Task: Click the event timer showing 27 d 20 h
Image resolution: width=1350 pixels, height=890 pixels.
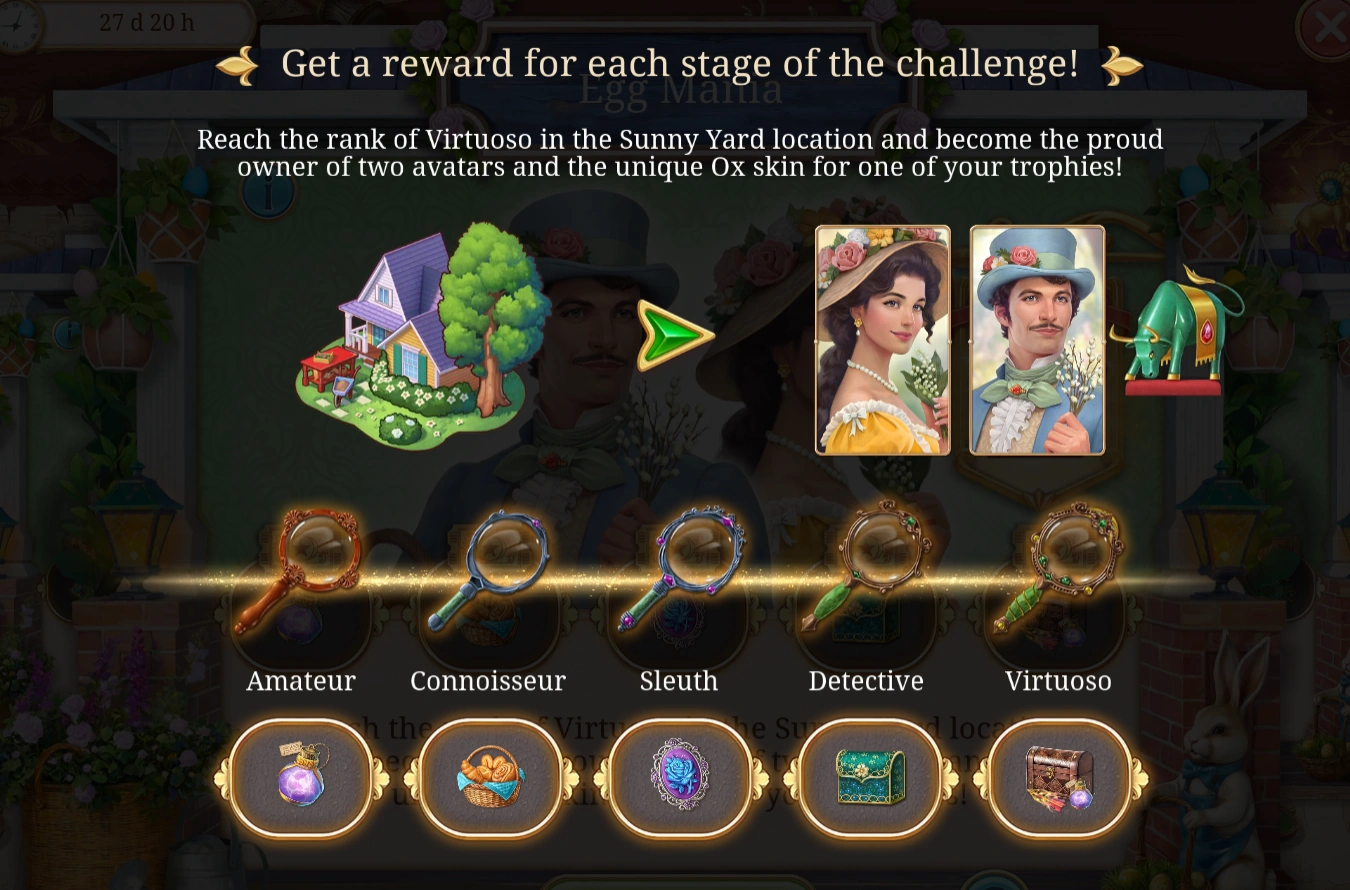Action: pyautogui.click(x=147, y=22)
